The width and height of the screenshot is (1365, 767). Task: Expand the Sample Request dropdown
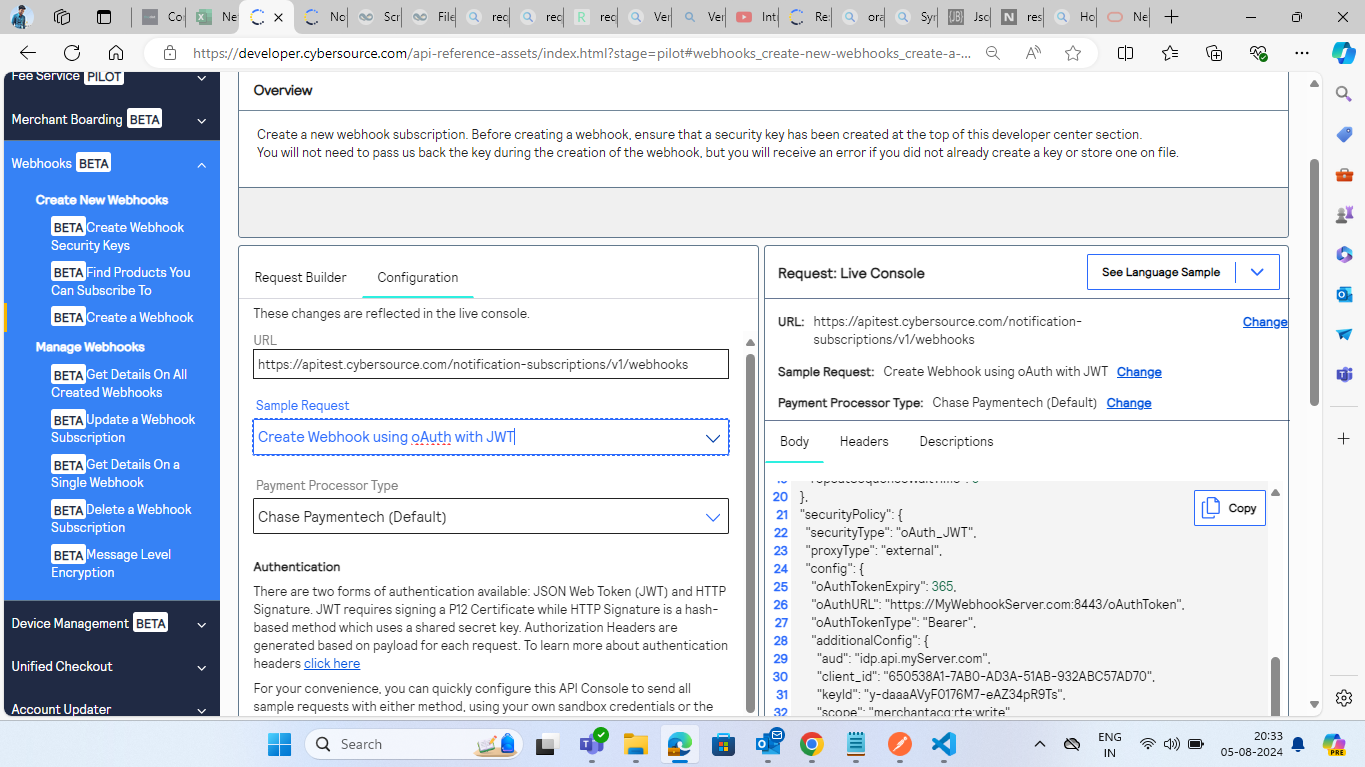coord(490,437)
